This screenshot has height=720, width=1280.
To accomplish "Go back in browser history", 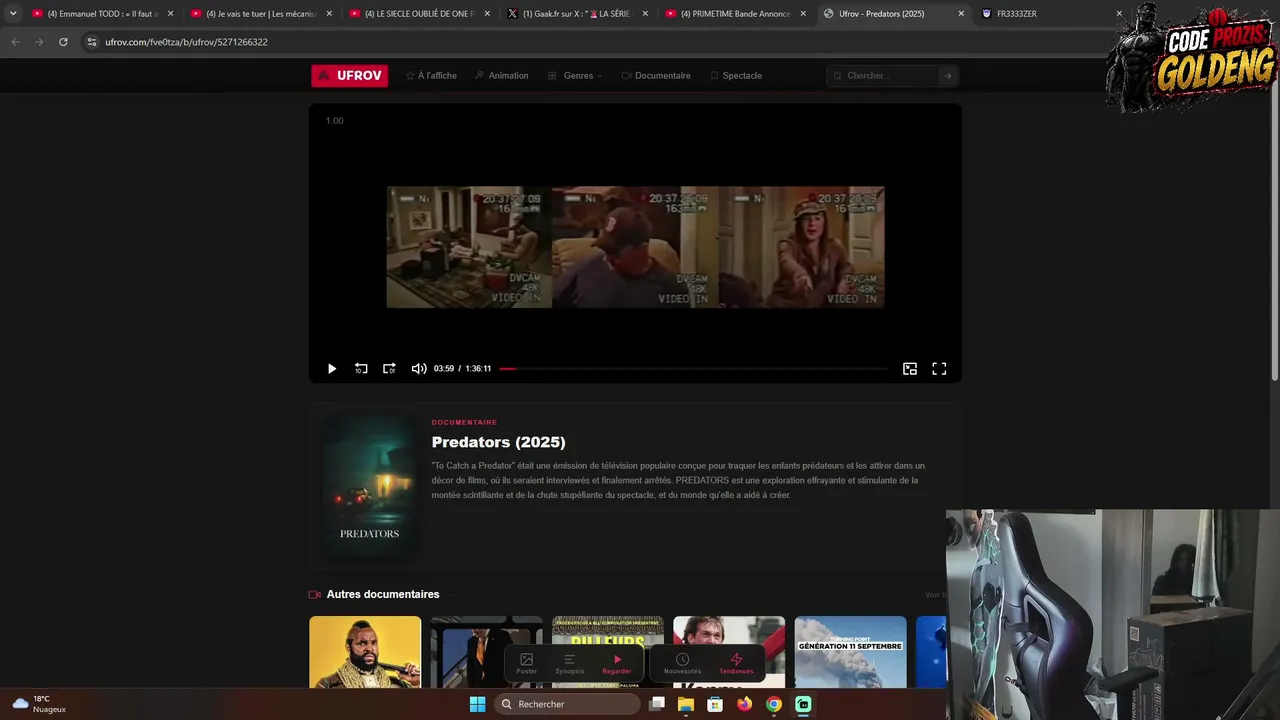I will (15, 42).
